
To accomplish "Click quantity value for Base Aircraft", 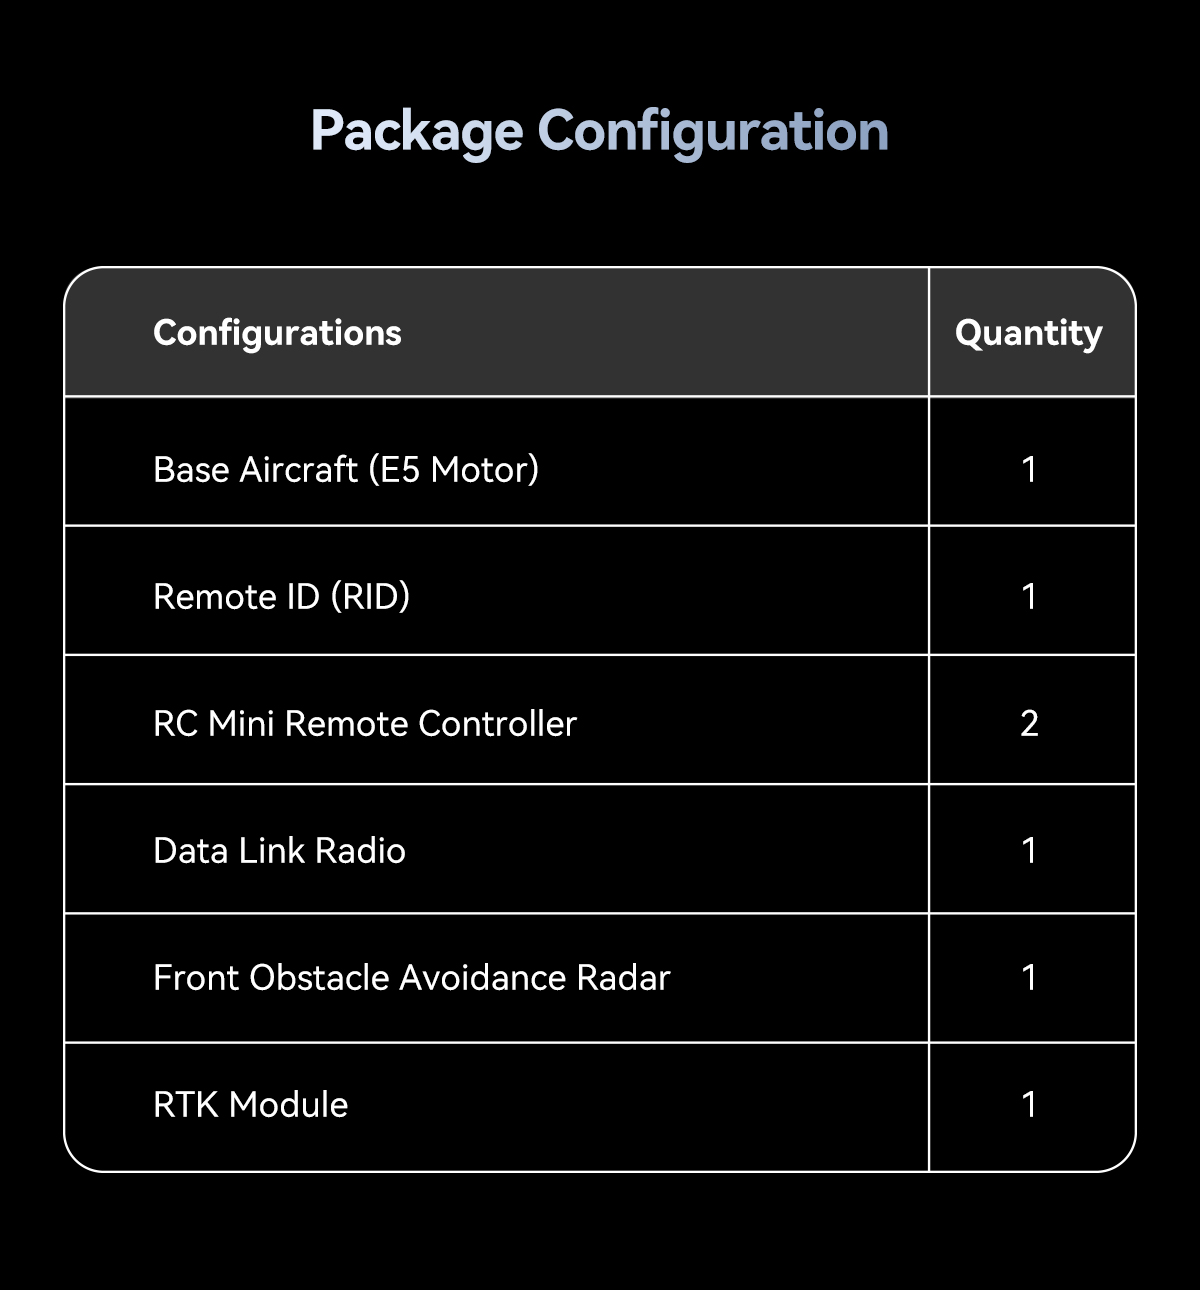I will [x=1029, y=469].
